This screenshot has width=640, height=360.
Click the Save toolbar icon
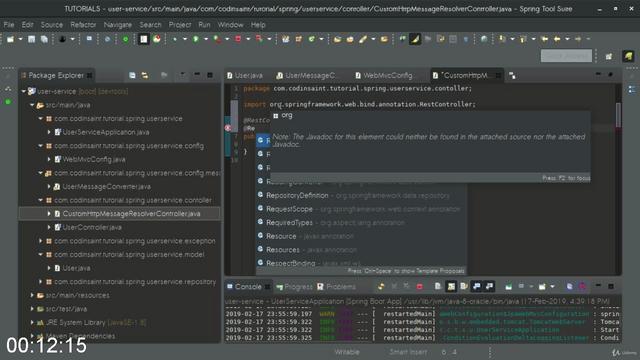click(x=31, y=39)
